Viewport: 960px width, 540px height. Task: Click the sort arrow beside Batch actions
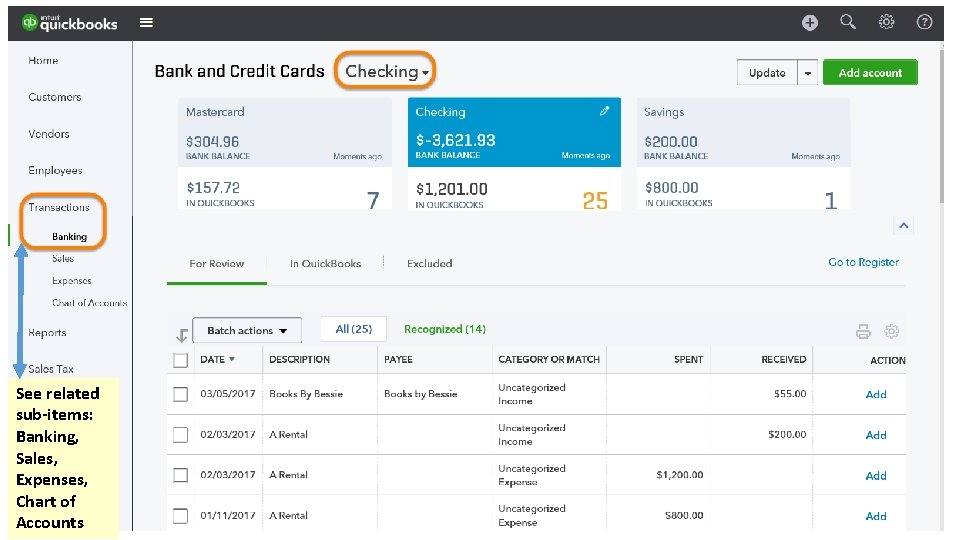click(x=182, y=335)
